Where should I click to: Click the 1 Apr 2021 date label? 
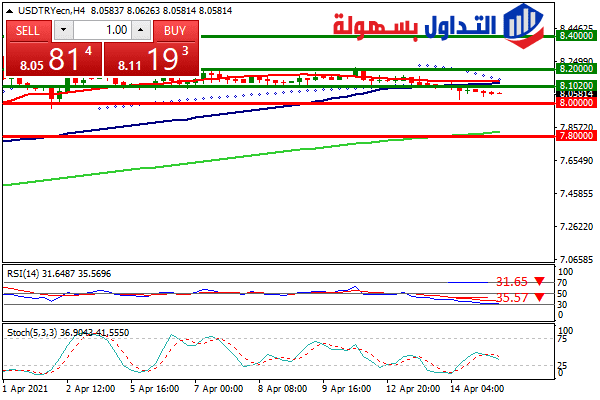coord(25,389)
